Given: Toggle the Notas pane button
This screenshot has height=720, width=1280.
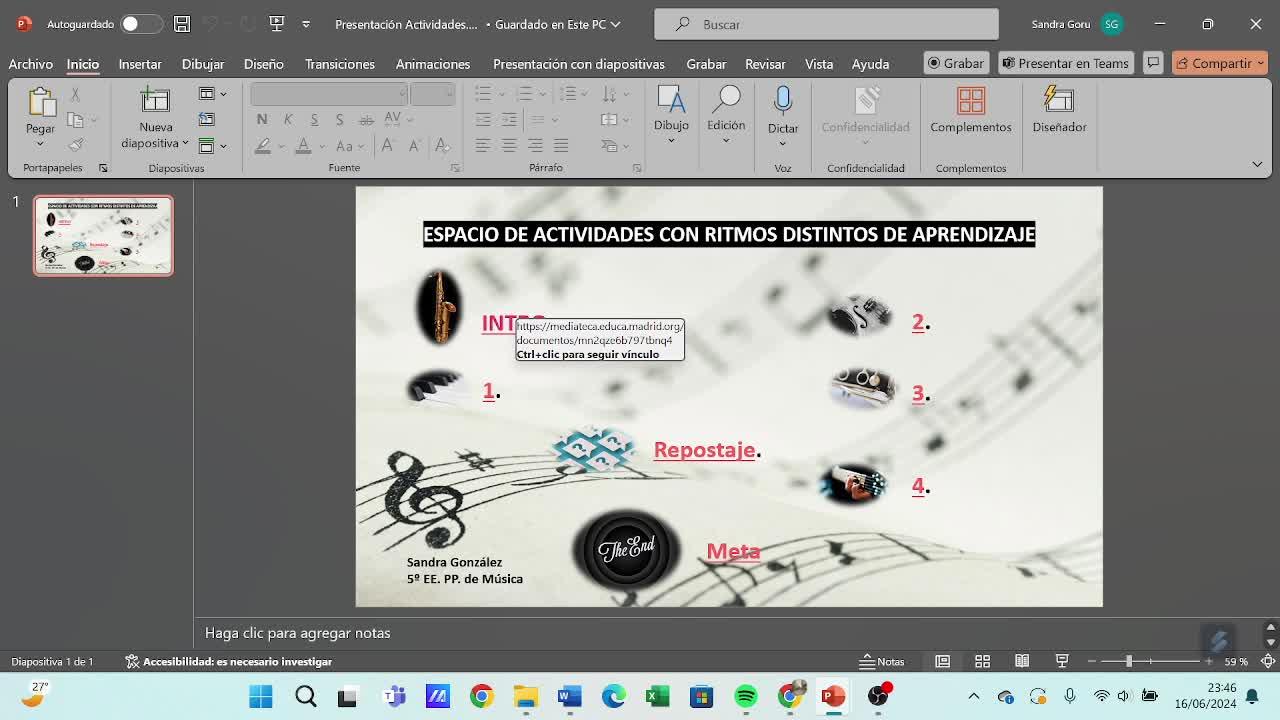Looking at the screenshot, I should [x=882, y=661].
